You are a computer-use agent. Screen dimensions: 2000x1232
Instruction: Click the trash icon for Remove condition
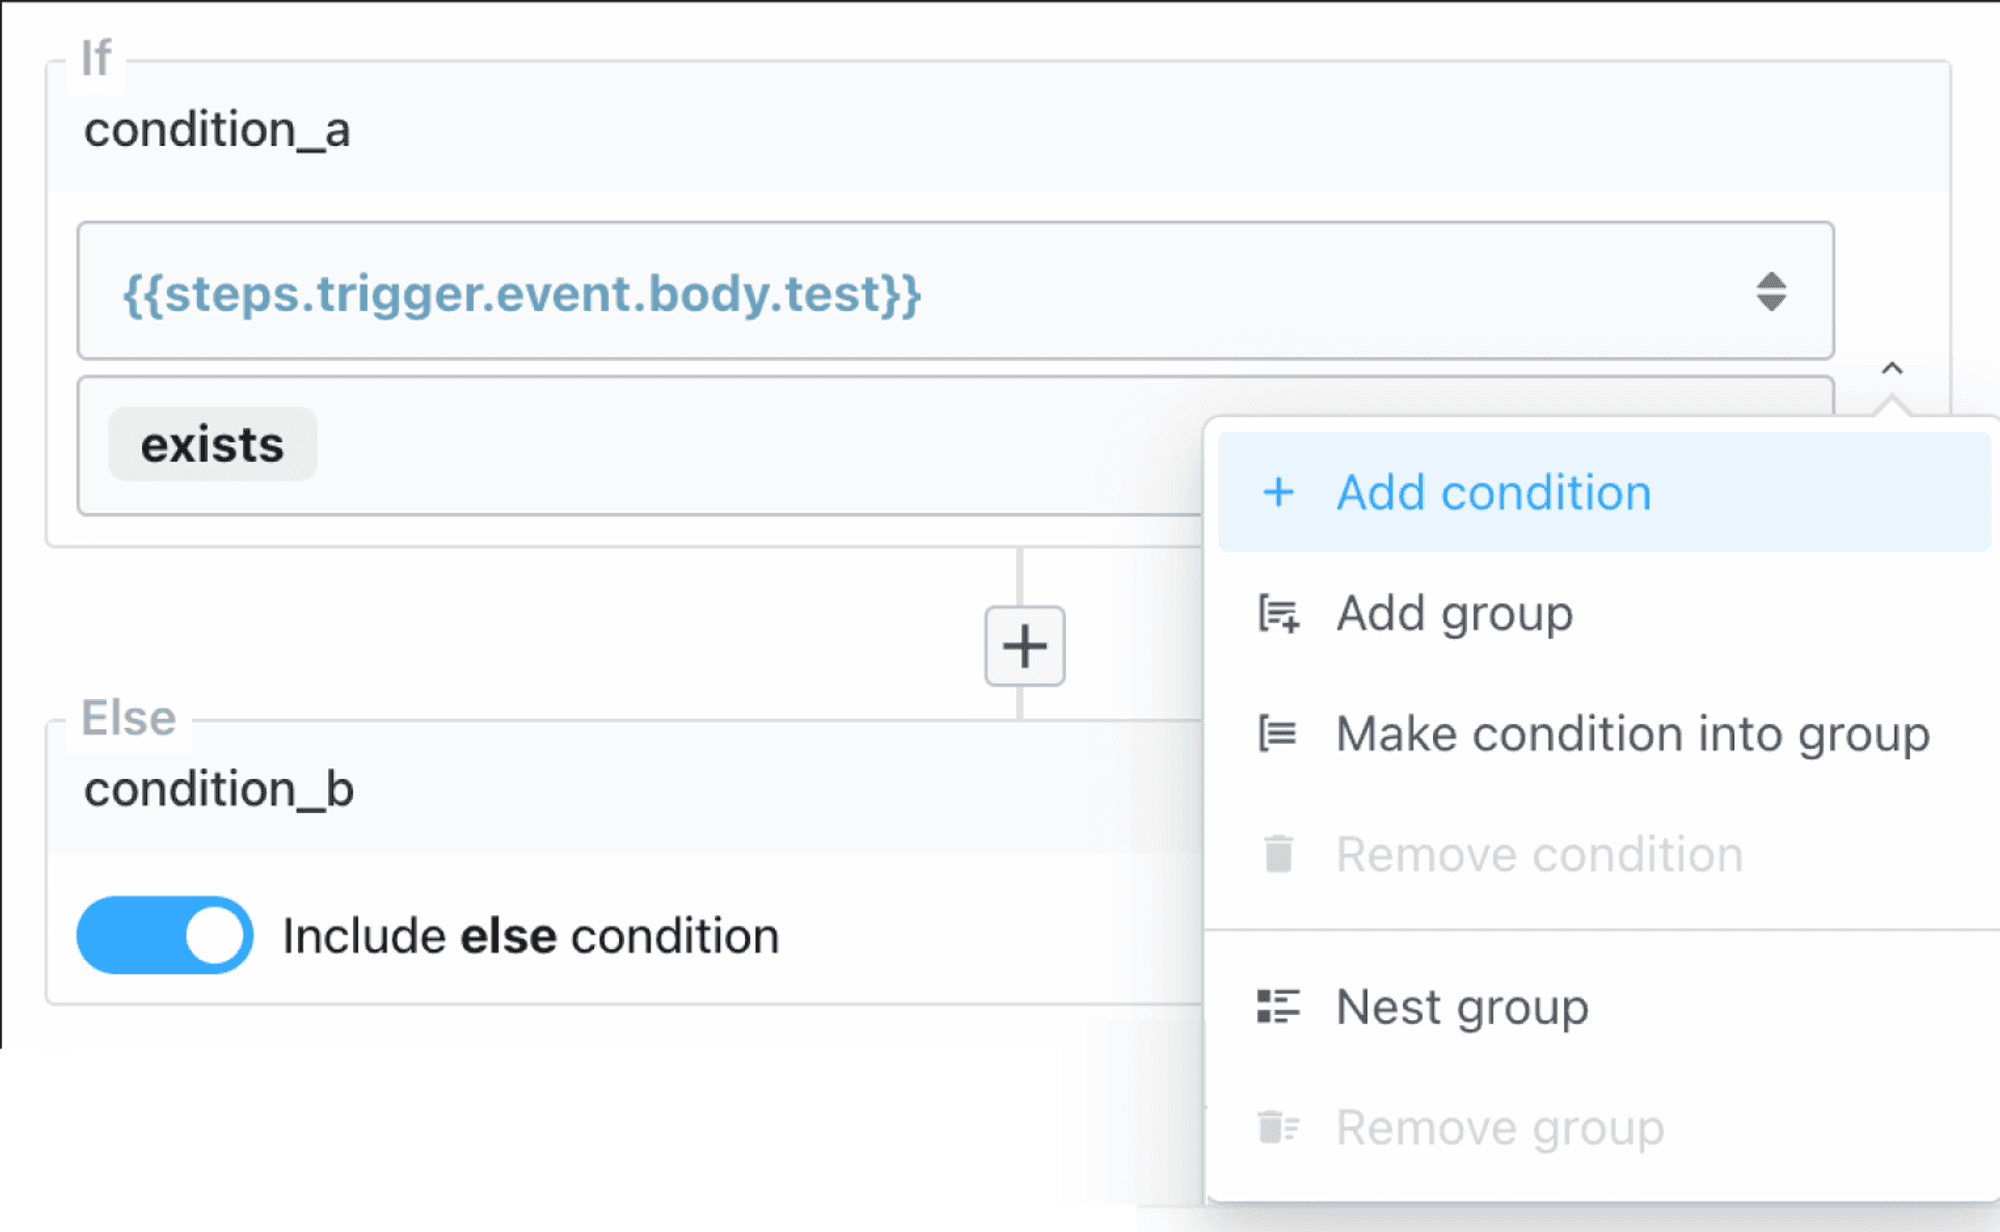pyautogui.click(x=1278, y=854)
